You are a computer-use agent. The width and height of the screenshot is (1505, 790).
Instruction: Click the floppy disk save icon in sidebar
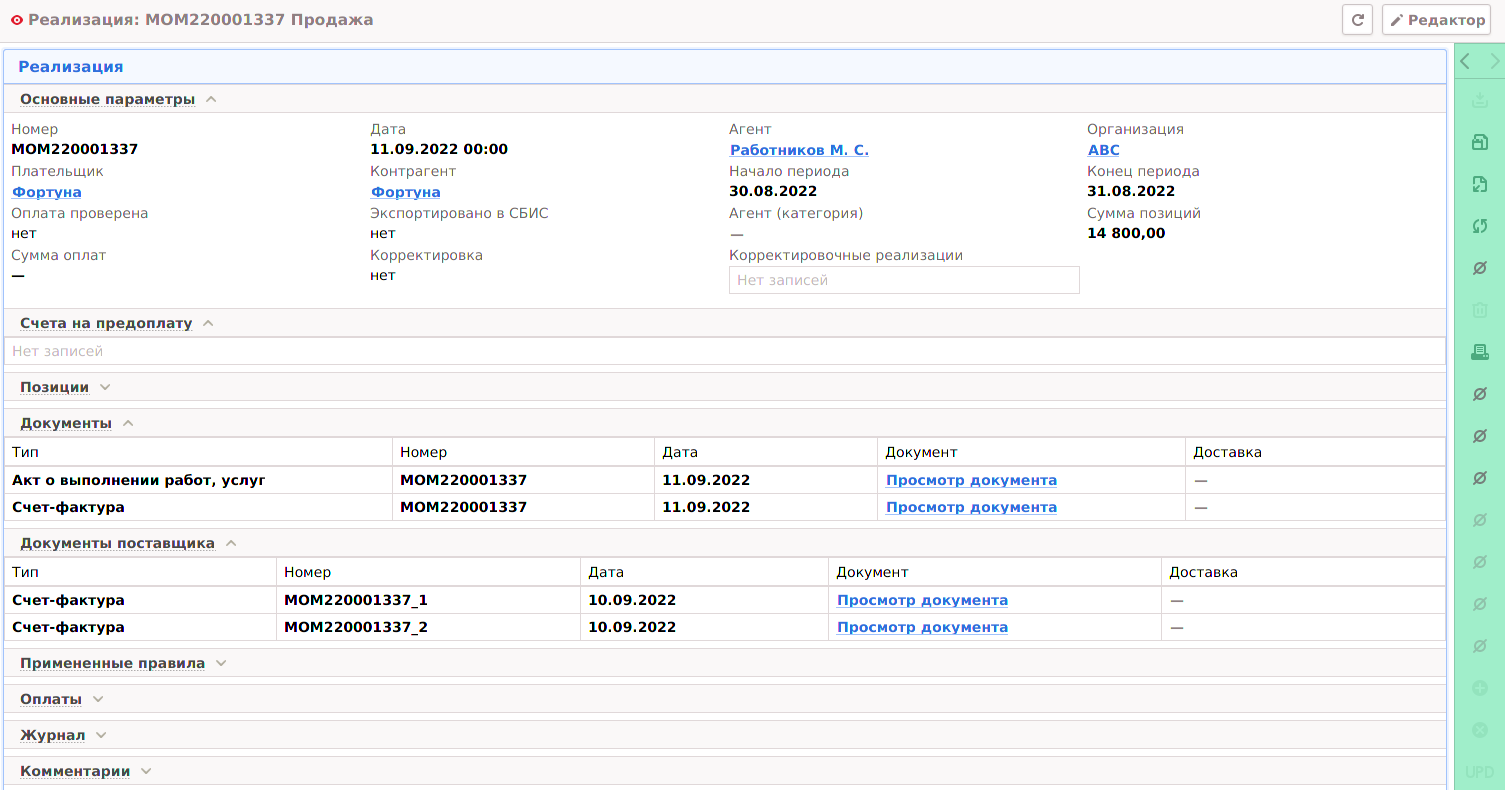(1480, 142)
